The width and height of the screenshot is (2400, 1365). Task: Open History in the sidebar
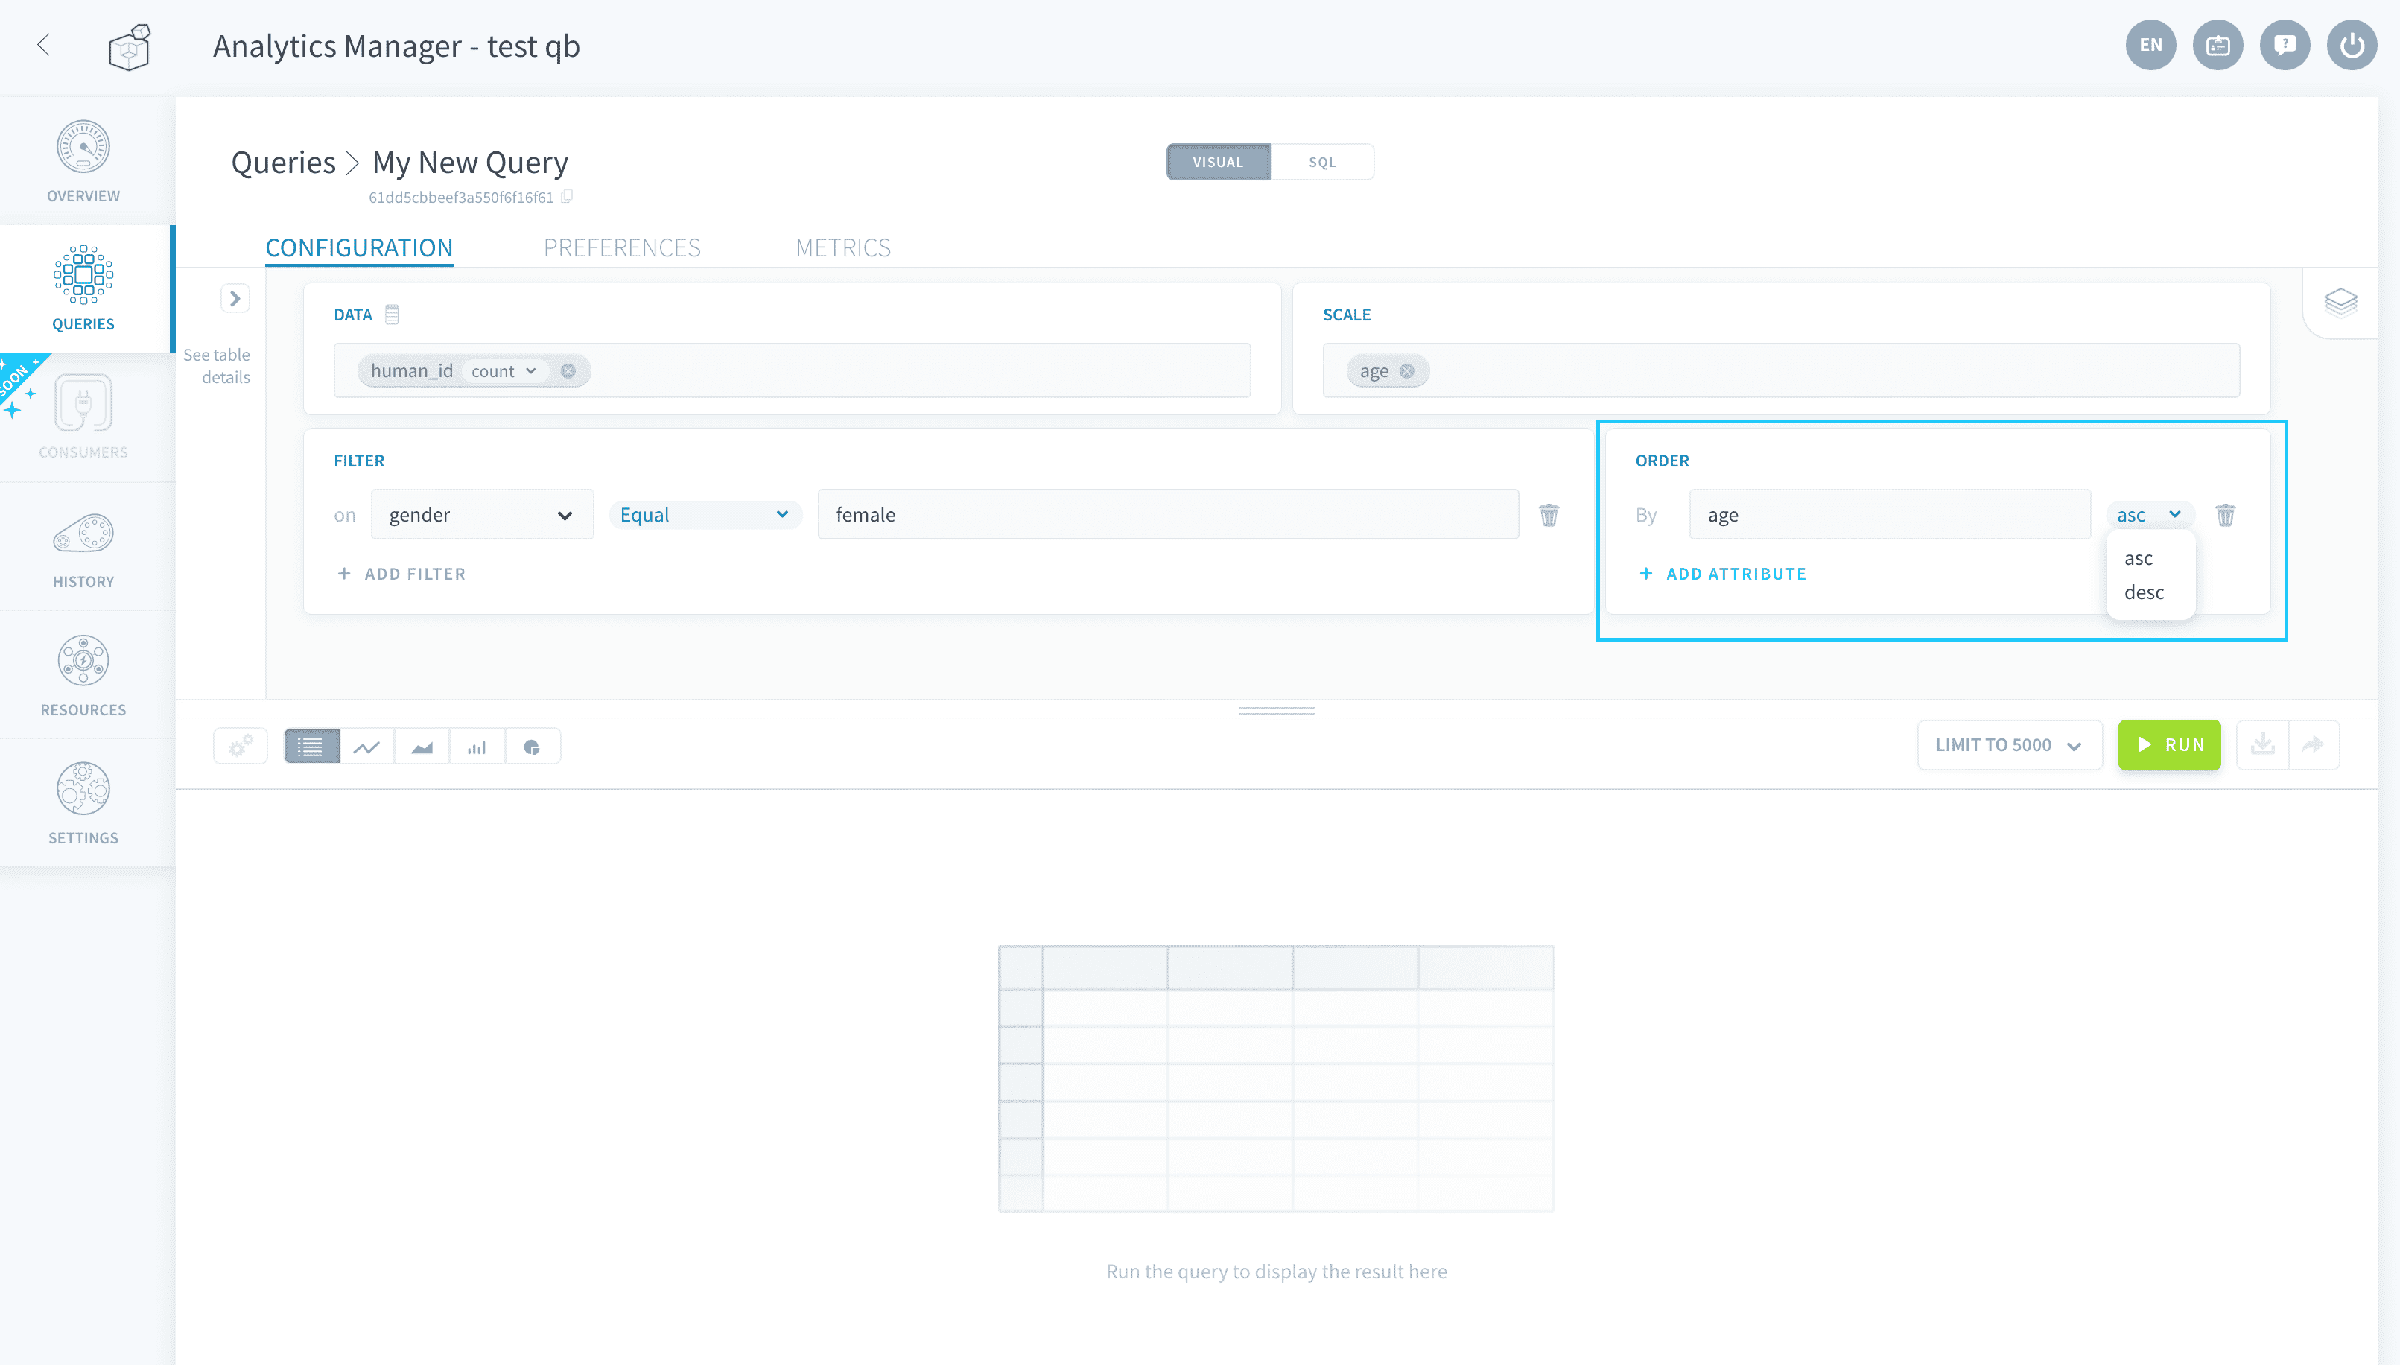click(x=84, y=547)
